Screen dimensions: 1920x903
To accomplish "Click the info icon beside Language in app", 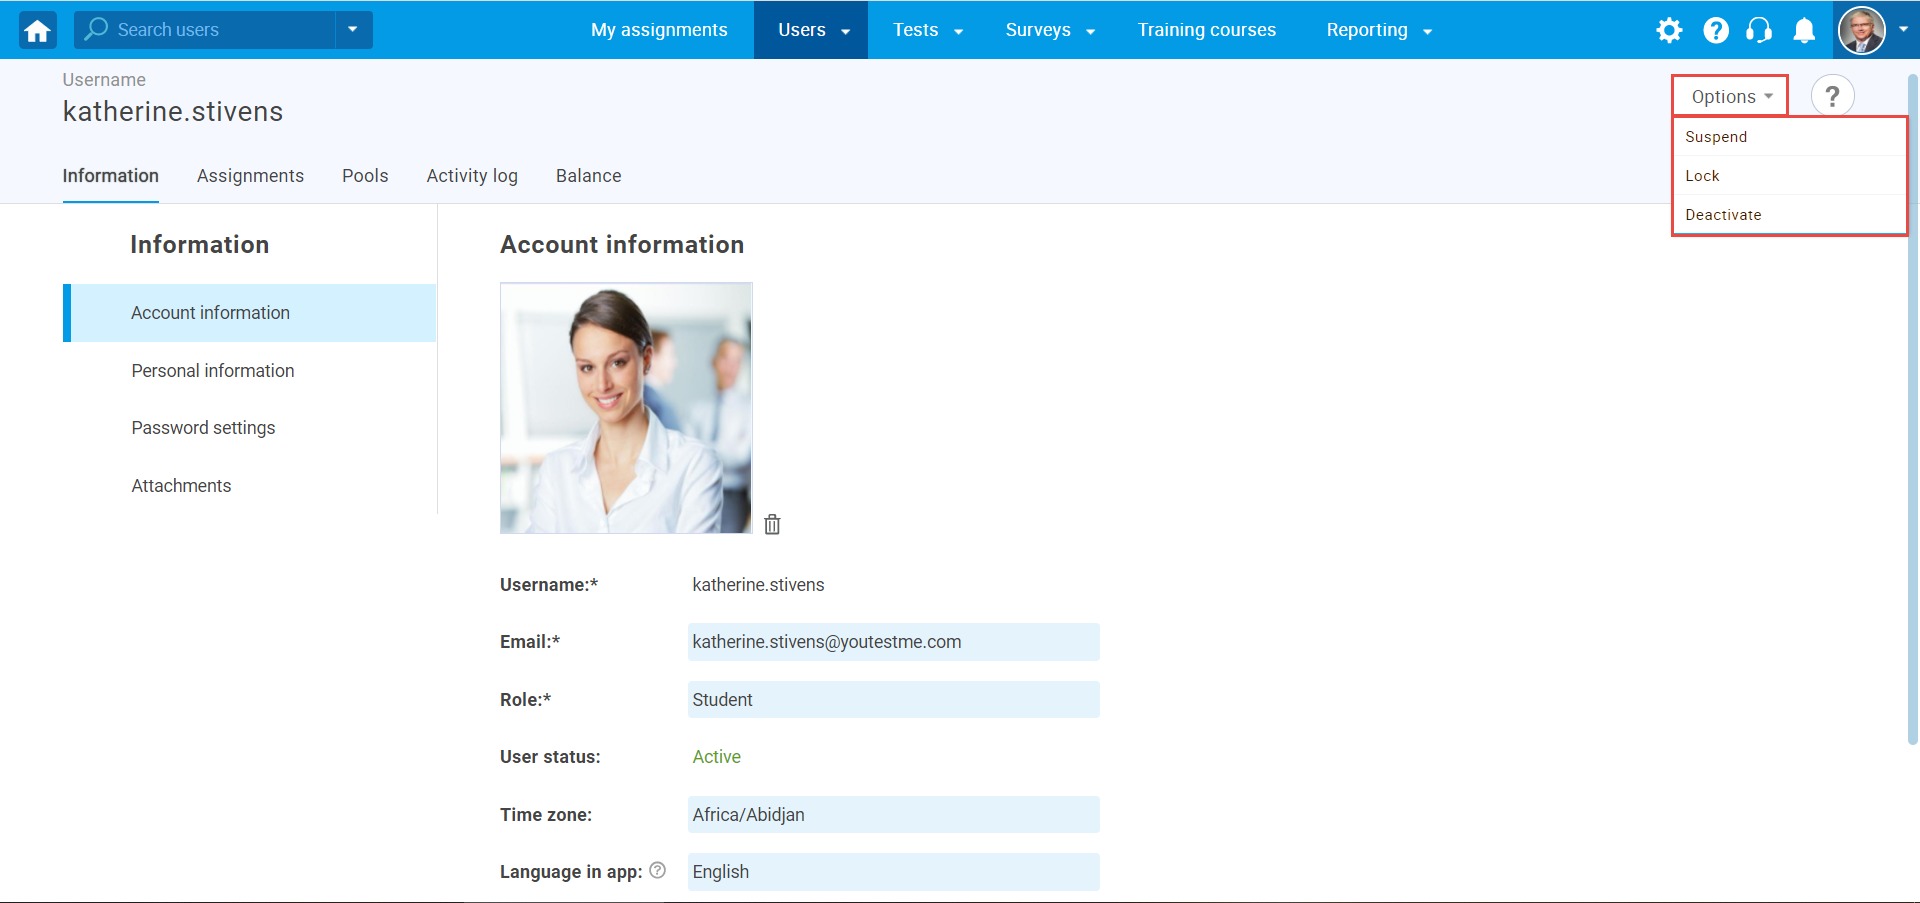I will click(x=658, y=871).
